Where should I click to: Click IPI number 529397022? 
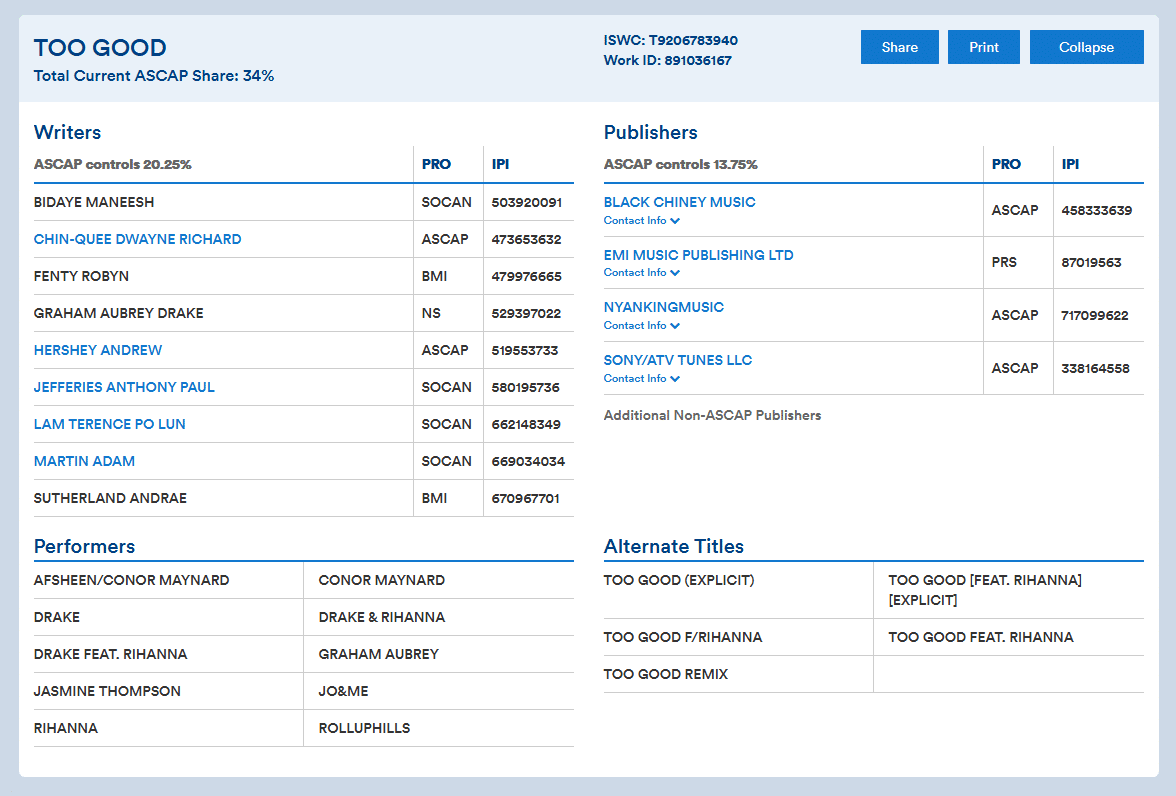(526, 314)
